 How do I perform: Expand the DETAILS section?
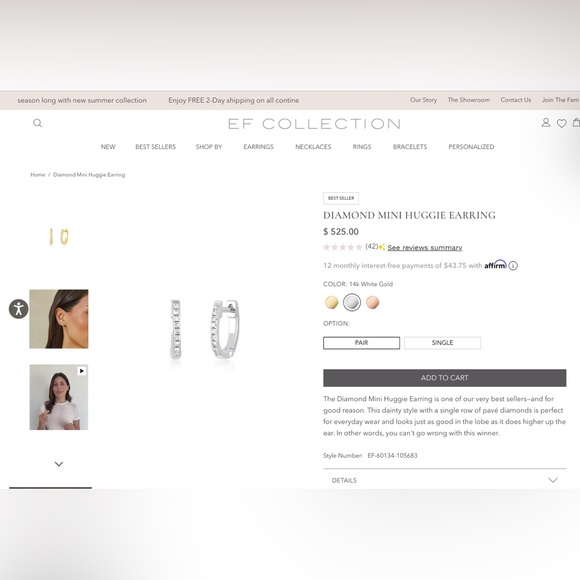coord(445,480)
